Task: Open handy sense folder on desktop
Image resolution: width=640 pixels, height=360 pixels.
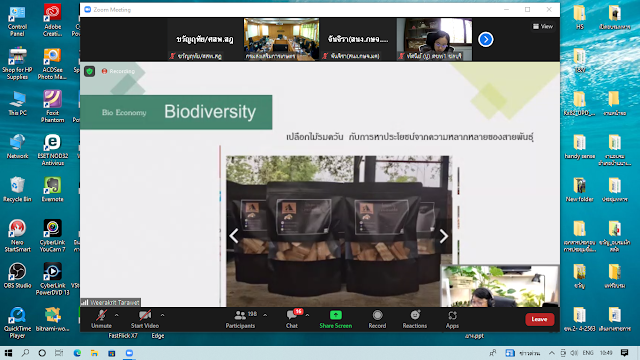Action: pyautogui.click(x=580, y=147)
